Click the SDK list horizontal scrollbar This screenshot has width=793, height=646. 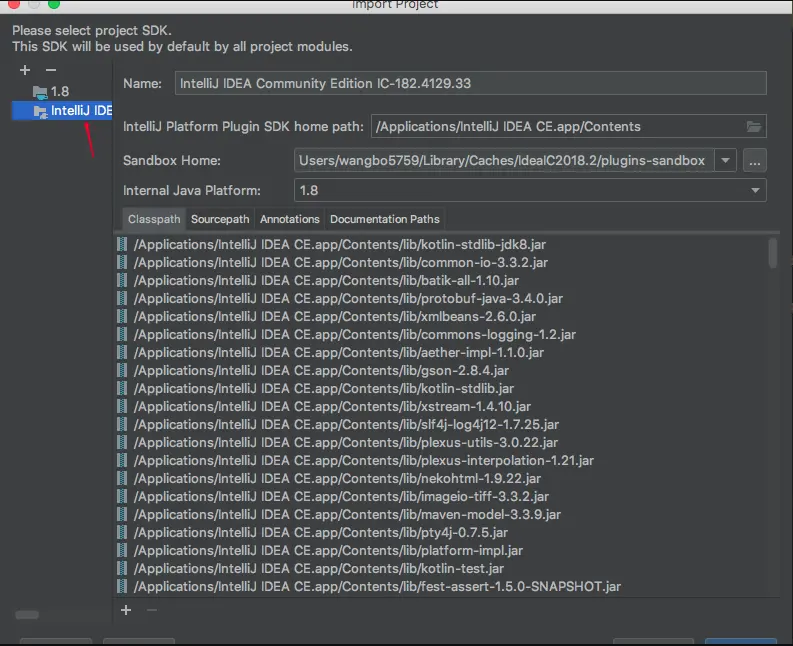pos(27,615)
